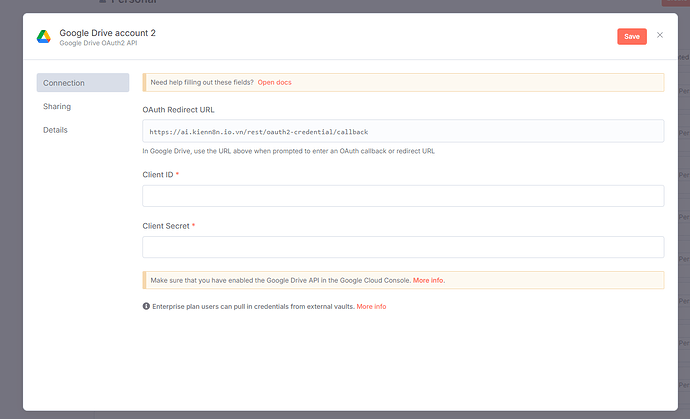Image resolution: width=690 pixels, height=419 pixels.
Task: Open More info about Google Drive API
Action: [428, 280]
